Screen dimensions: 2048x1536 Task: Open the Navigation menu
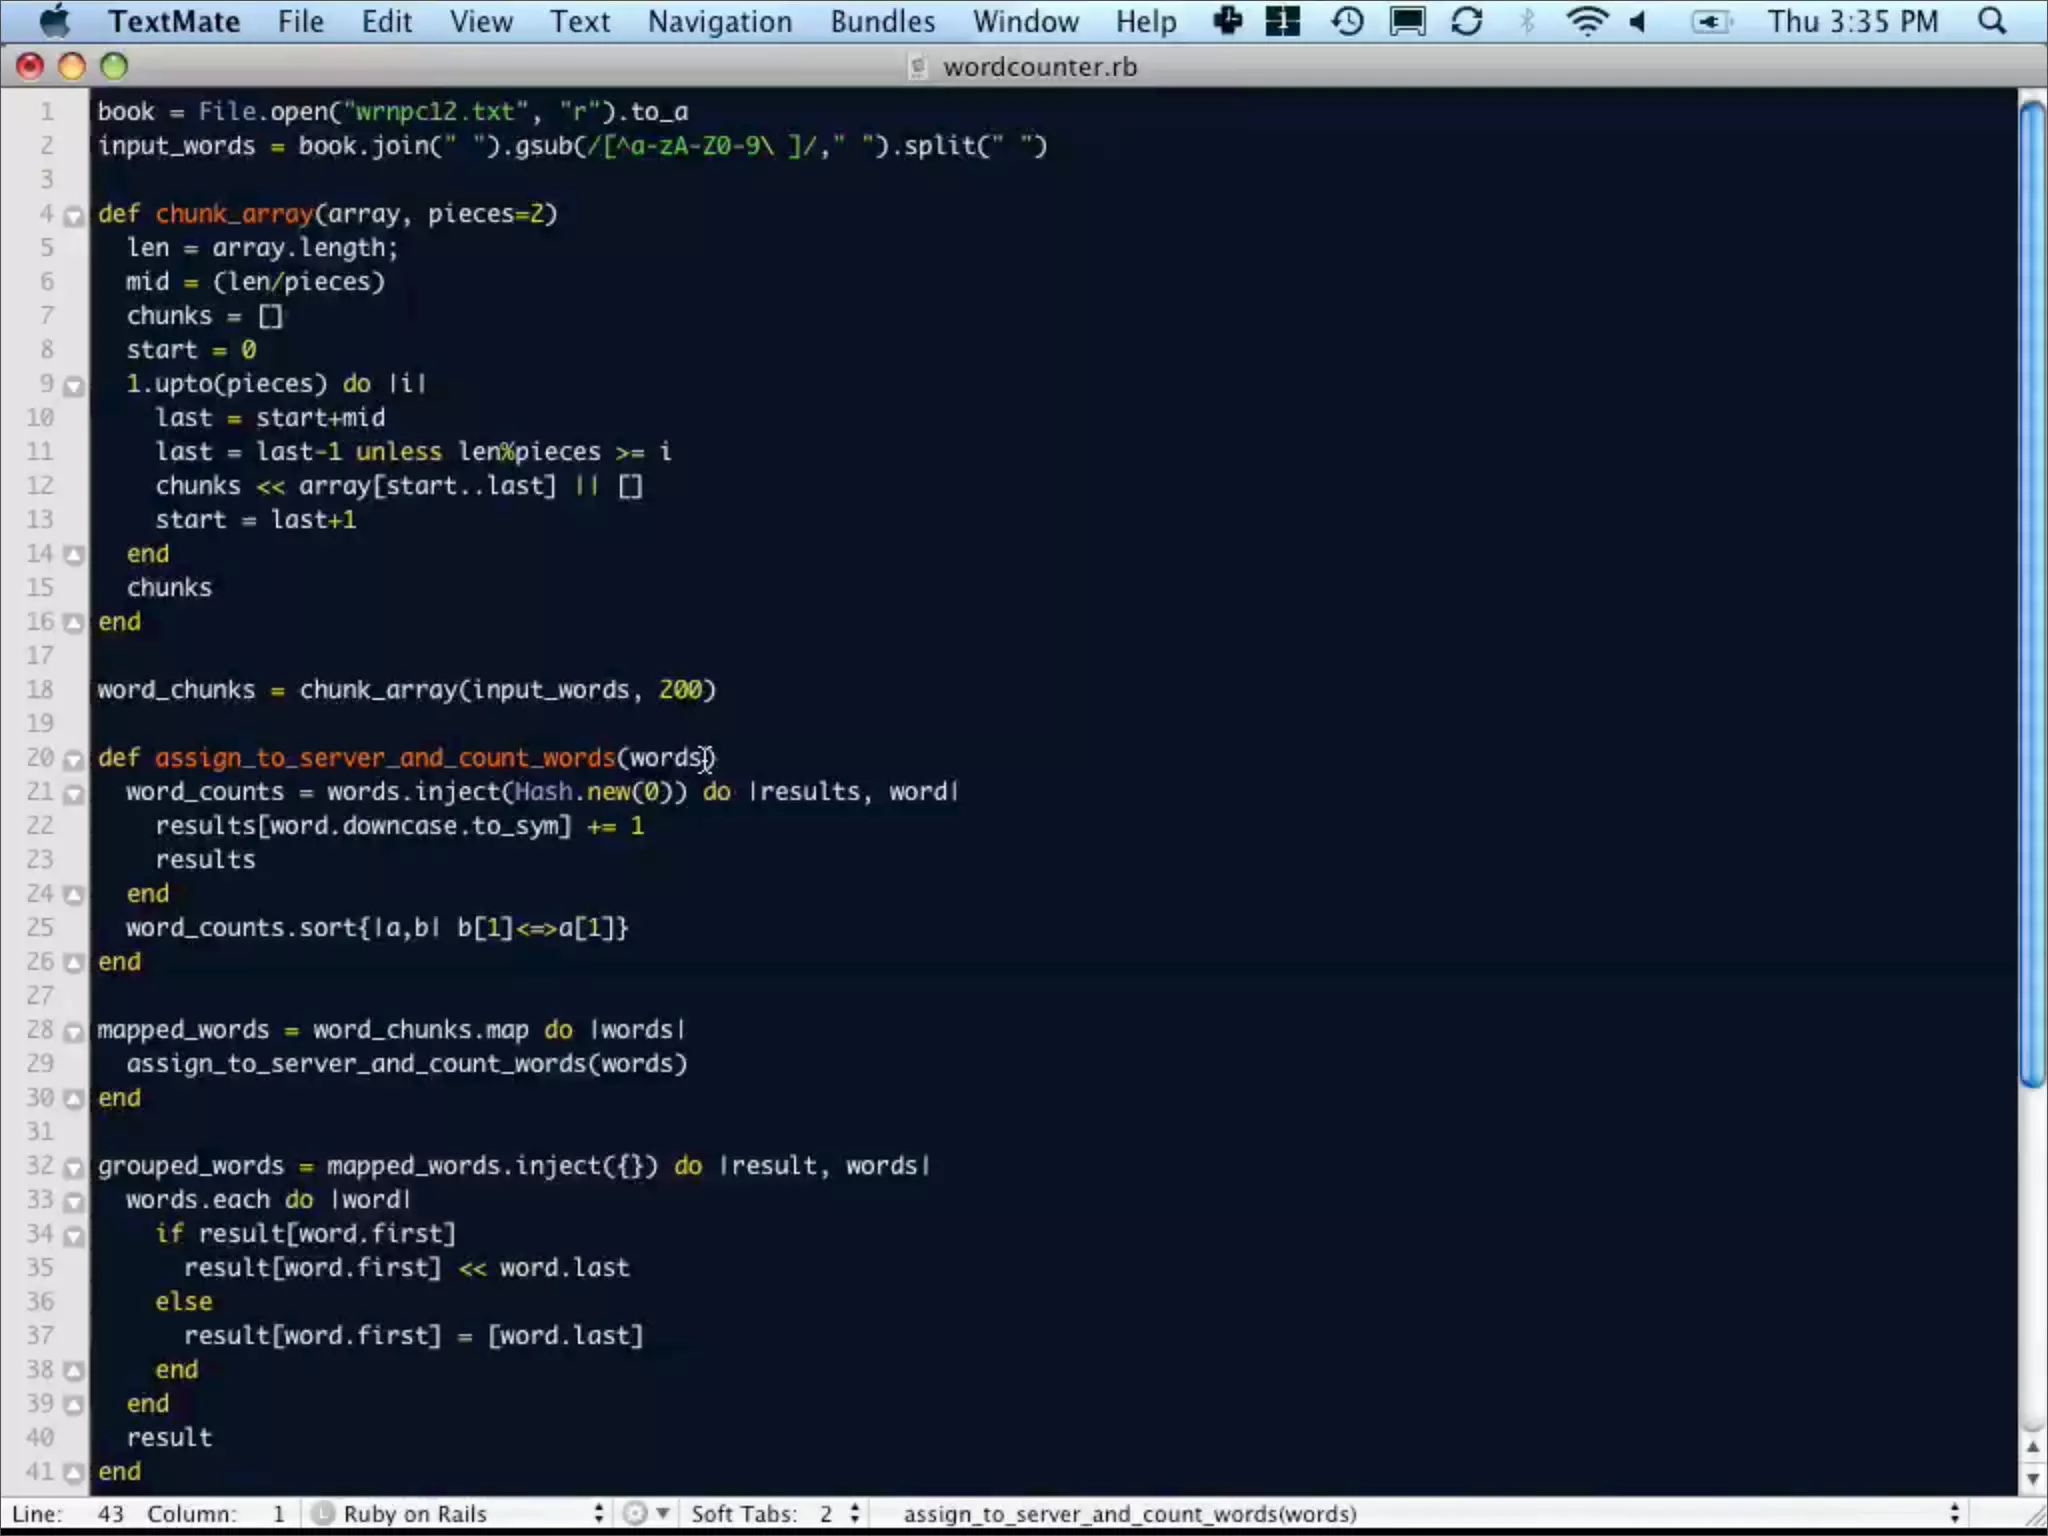pyautogui.click(x=719, y=22)
